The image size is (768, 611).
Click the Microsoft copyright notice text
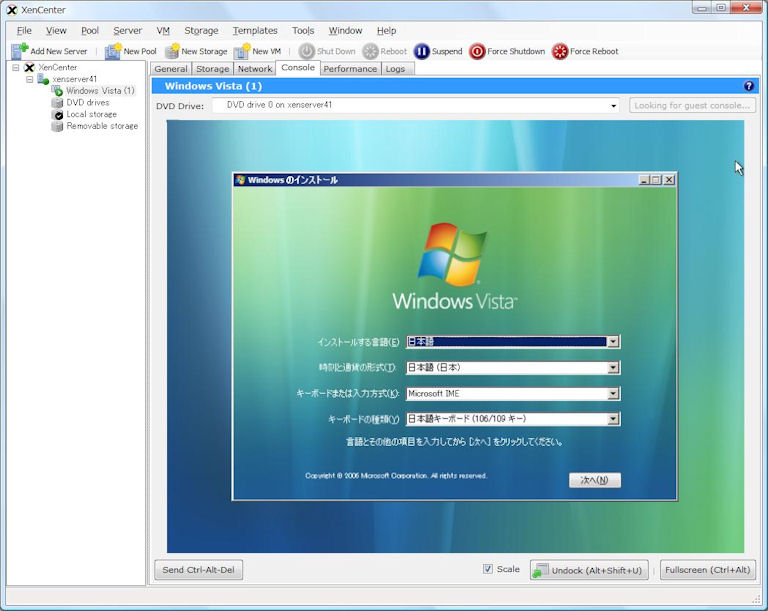click(x=396, y=476)
